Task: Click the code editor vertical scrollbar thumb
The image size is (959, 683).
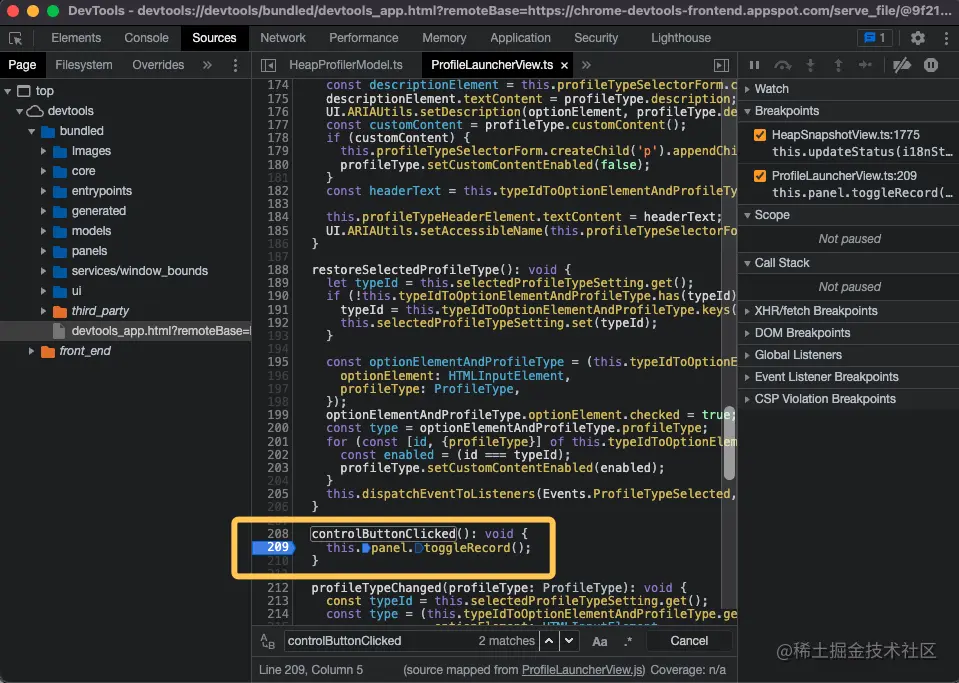Action: [729, 443]
